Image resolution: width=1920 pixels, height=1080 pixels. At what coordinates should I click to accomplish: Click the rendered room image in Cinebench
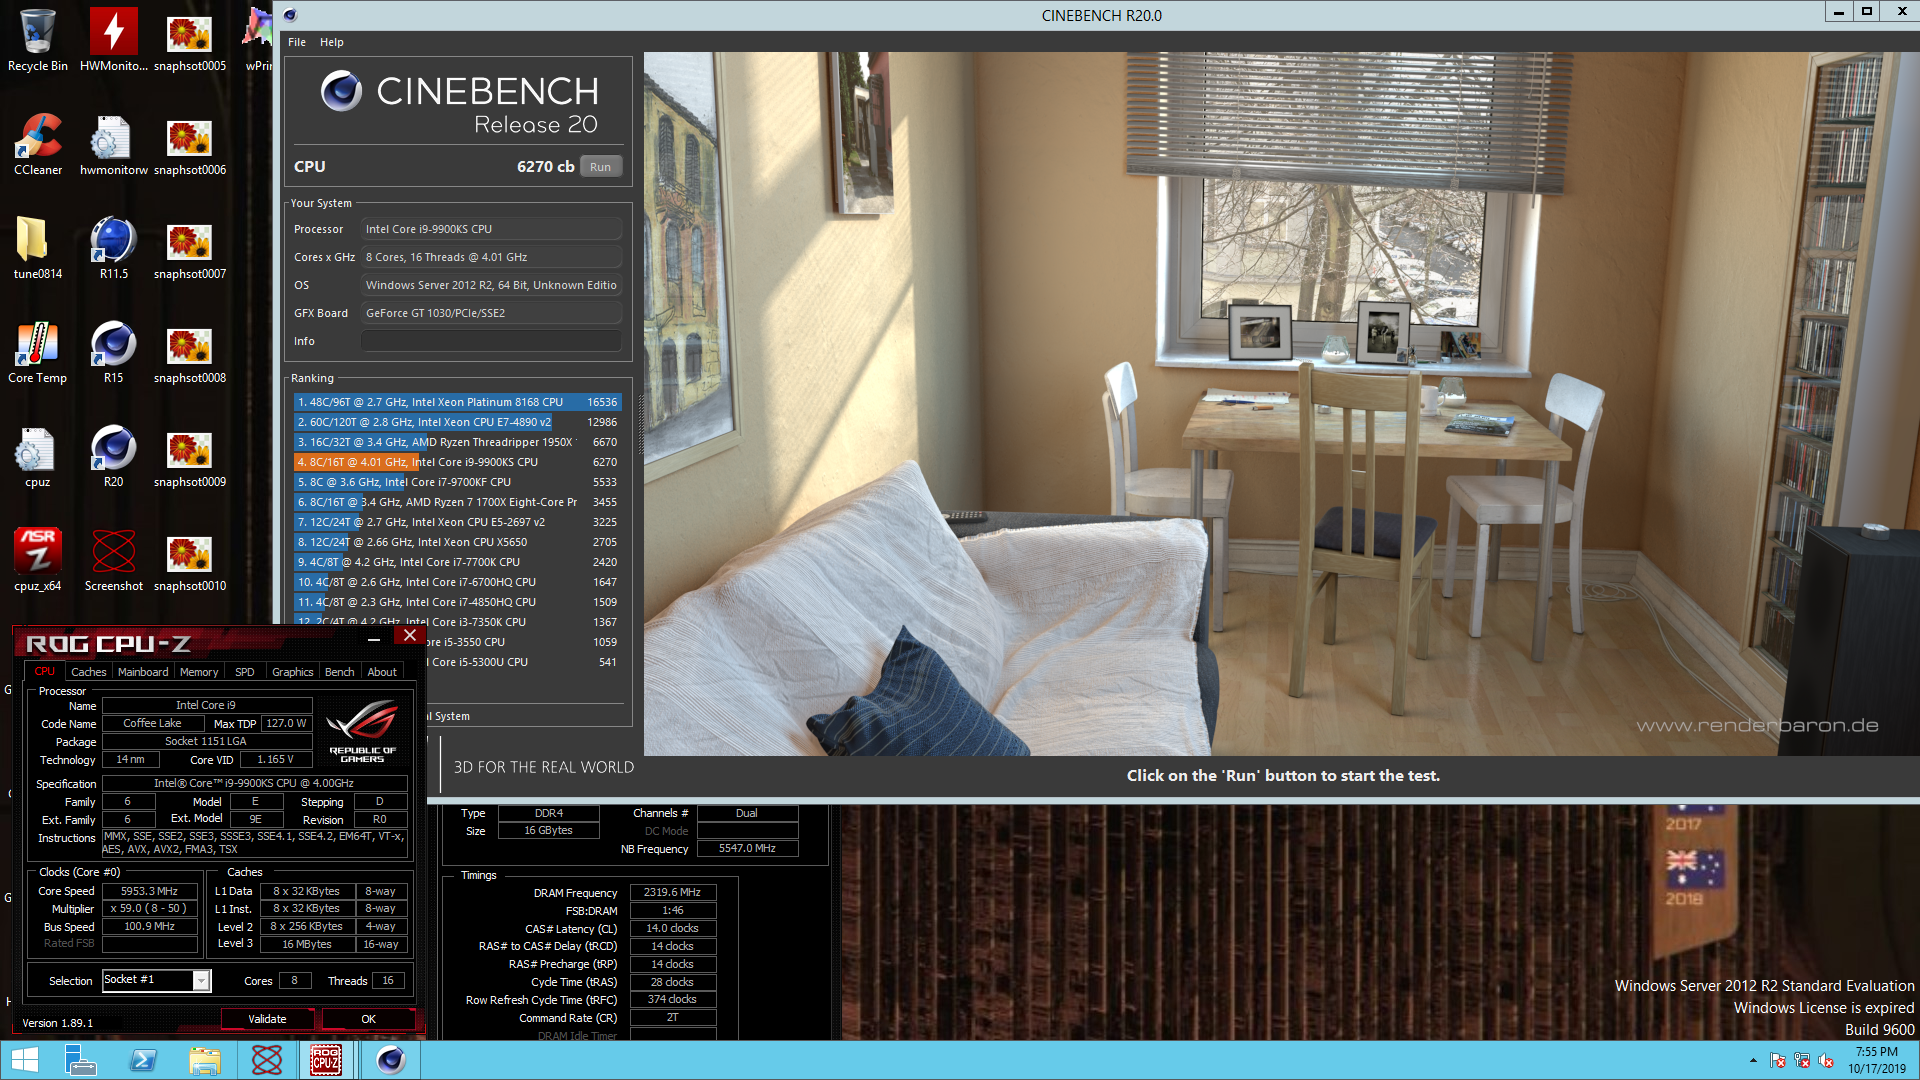click(x=1281, y=404)
